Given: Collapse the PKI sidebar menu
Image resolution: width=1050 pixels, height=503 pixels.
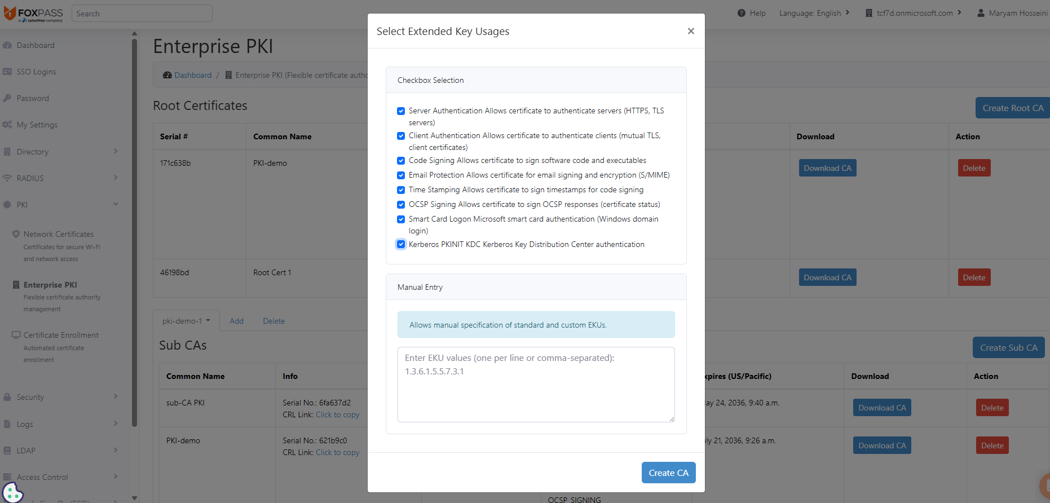Looking at the screenshot, I should point(115,204).
